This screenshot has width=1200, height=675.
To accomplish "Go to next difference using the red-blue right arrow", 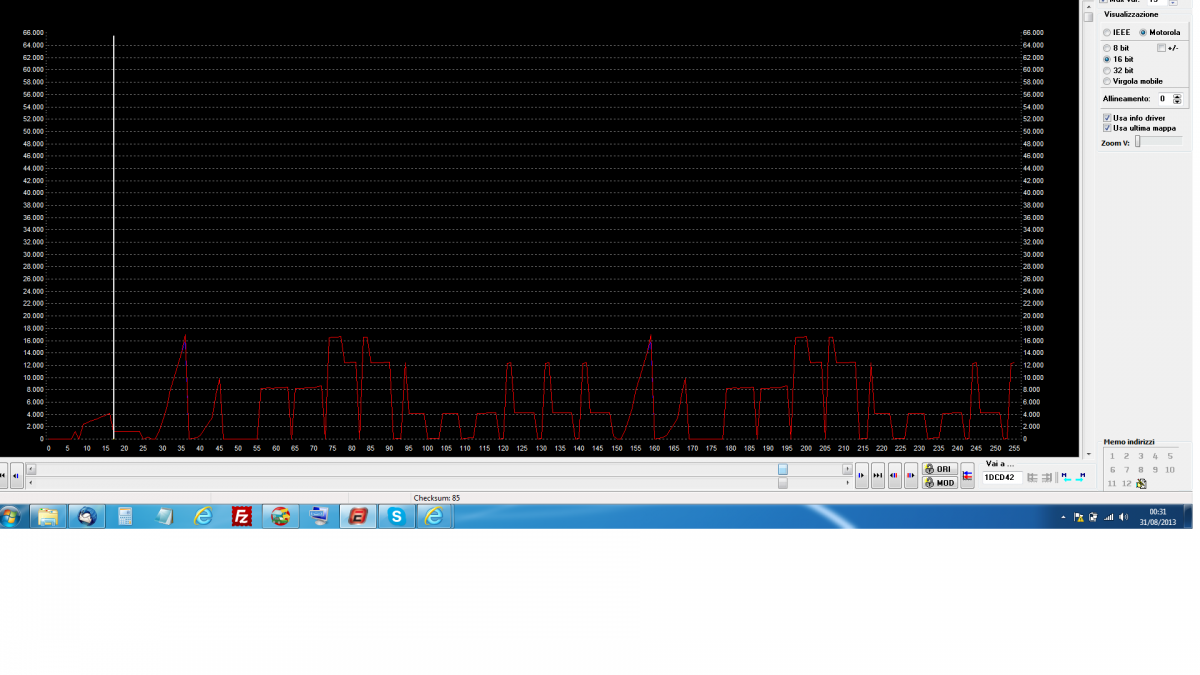I will point(910,476).
